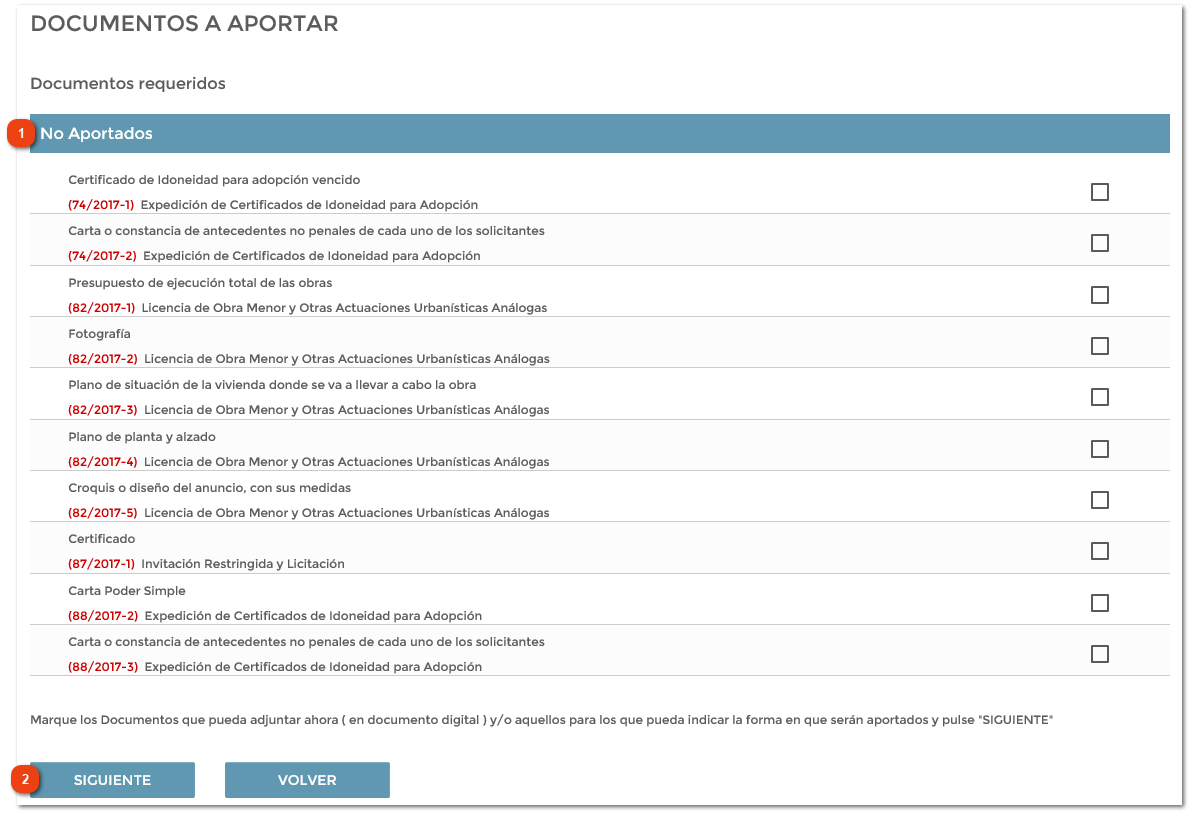Enable the Presupuesto de ejecución total de las obras checkbox
Image resolution: width=1191 pixels, height=814 pixels.
[x=1100, y=294]
